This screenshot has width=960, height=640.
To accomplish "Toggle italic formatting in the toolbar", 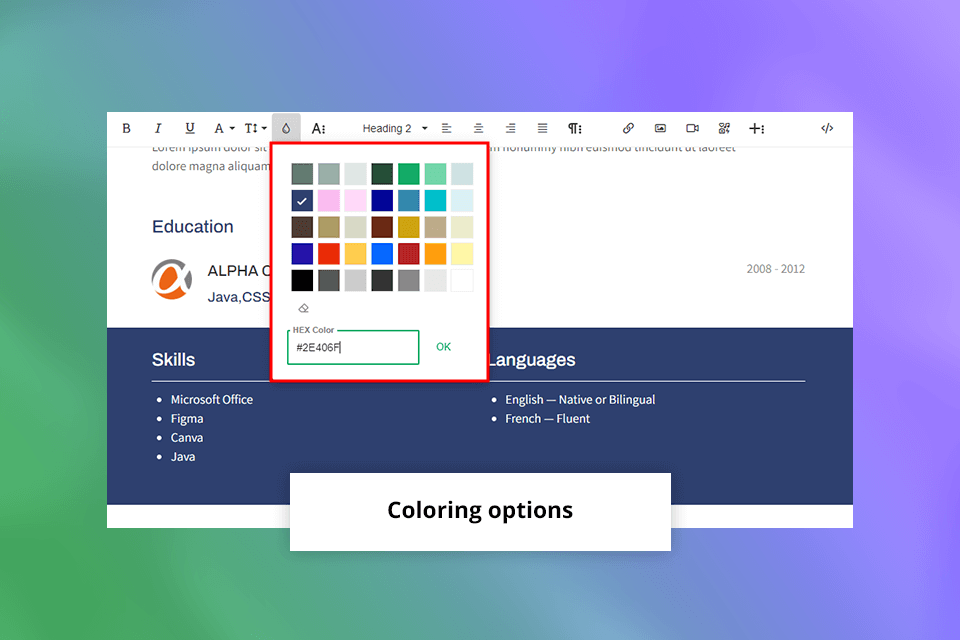I will tap(158, 129).
